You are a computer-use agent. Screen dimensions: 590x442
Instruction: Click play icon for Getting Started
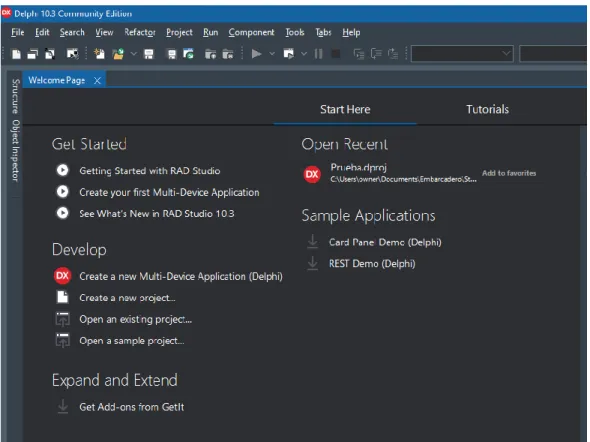click(x=62, y=170)
